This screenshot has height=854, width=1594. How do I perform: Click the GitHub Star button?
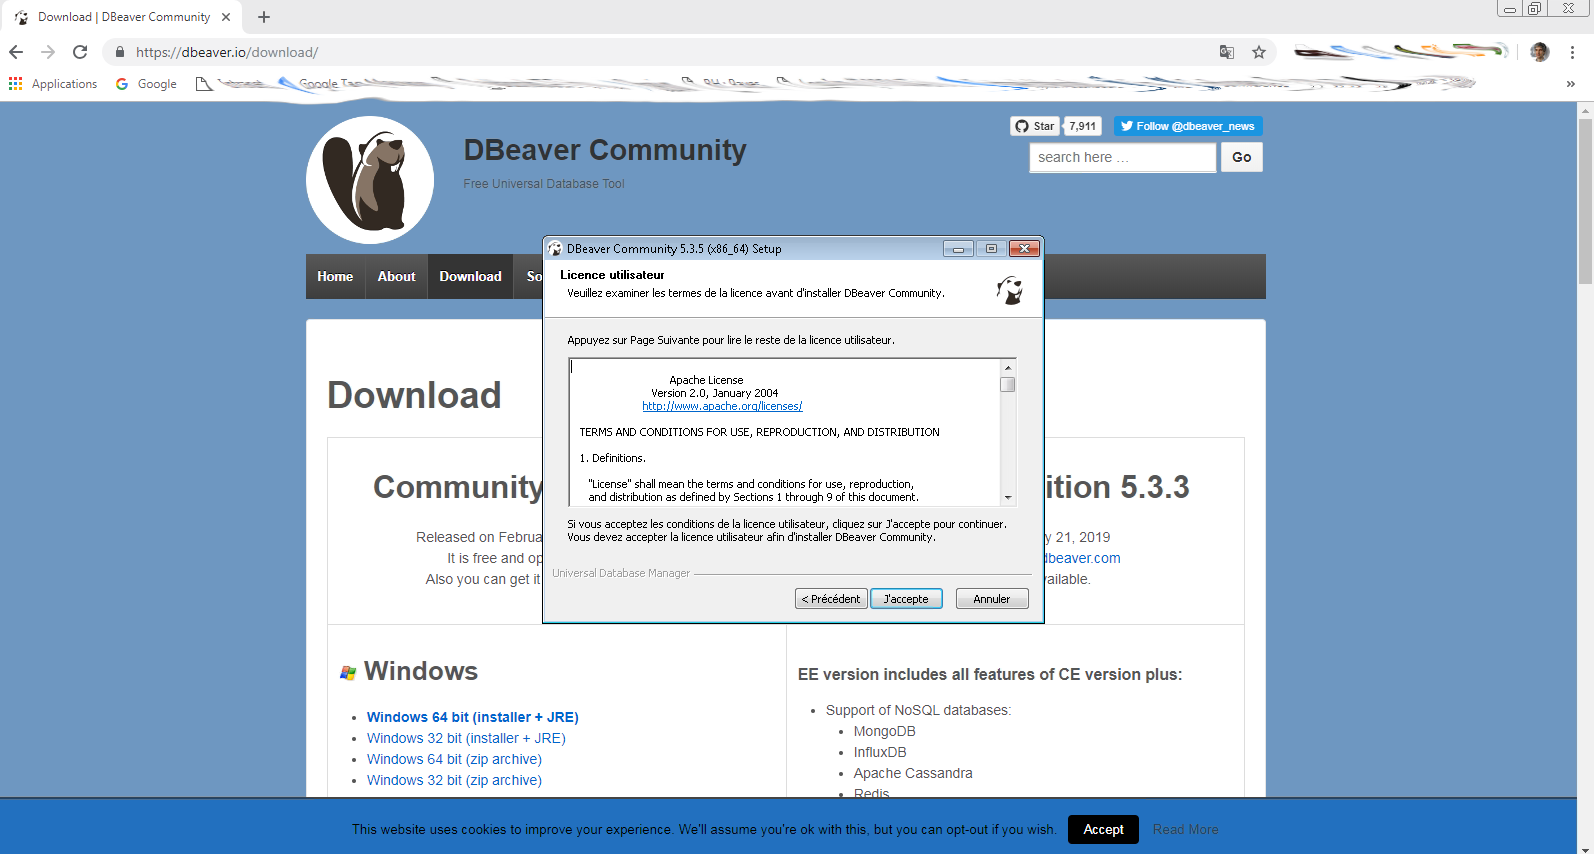pyautogui.click(x=1035, y=126)
